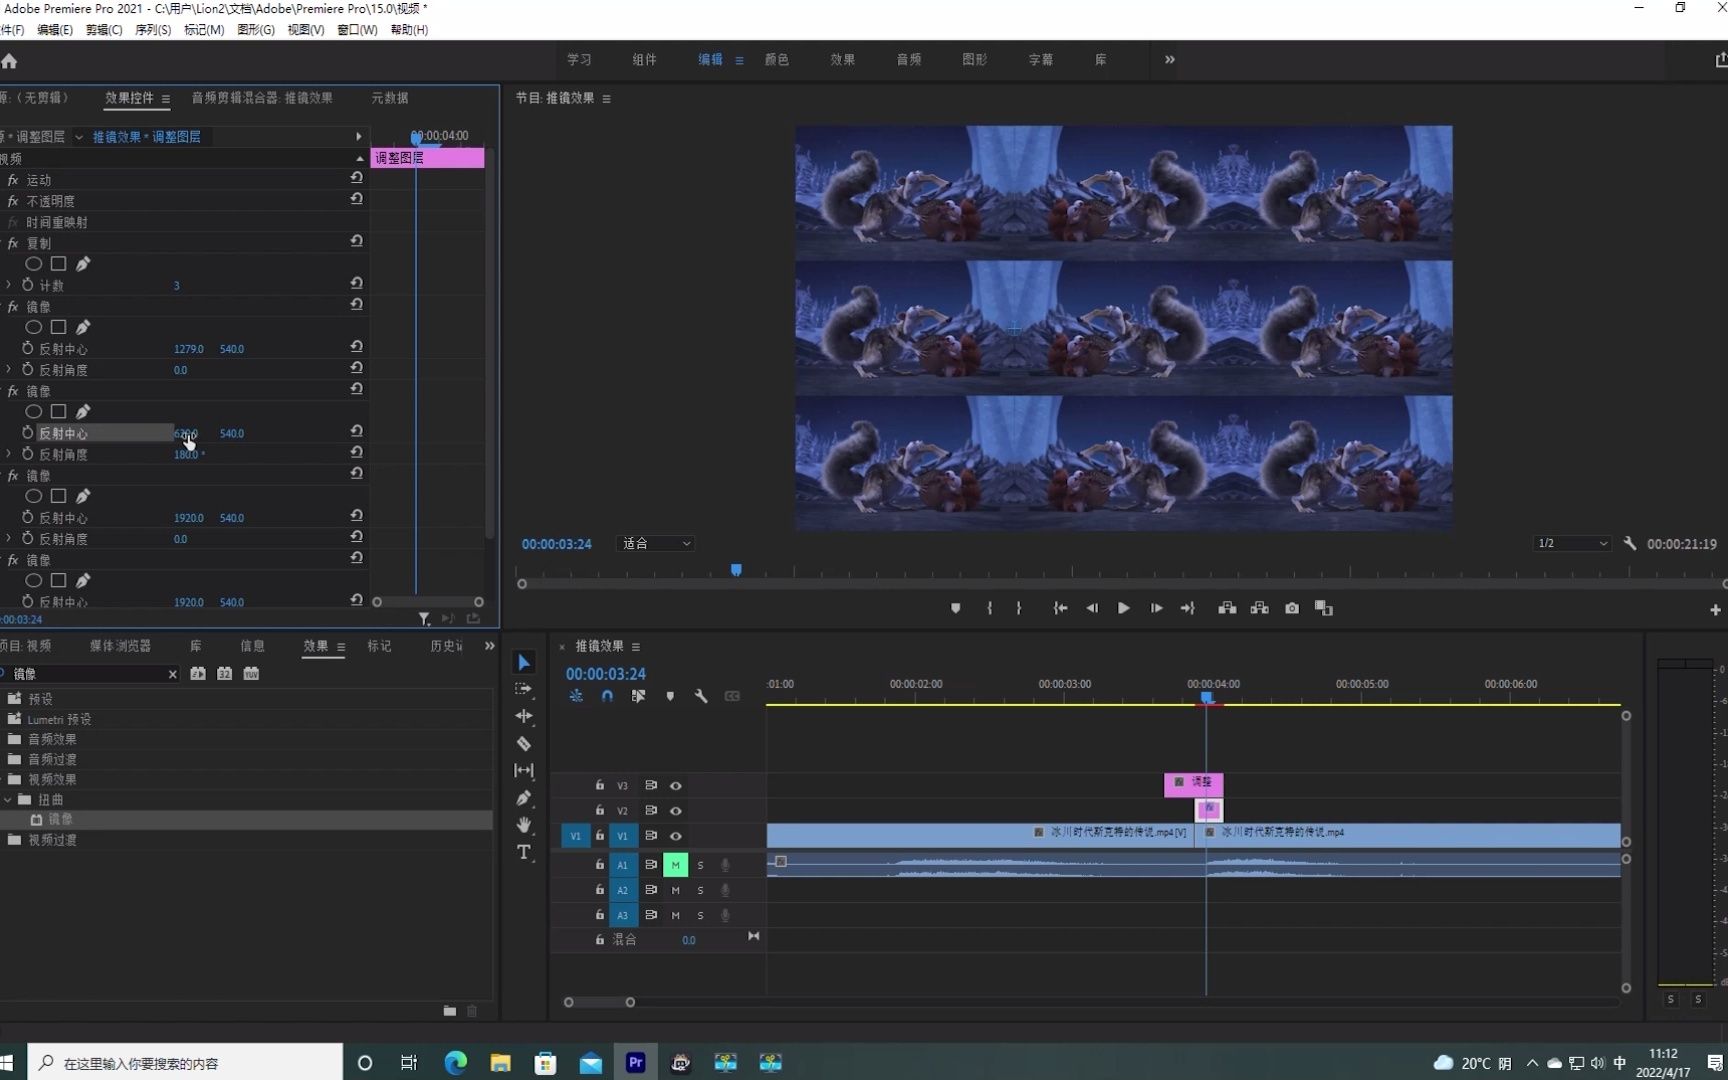Screen dimensions: 1728x1080
Task: Select the Type tool
Action: [523, 852]
